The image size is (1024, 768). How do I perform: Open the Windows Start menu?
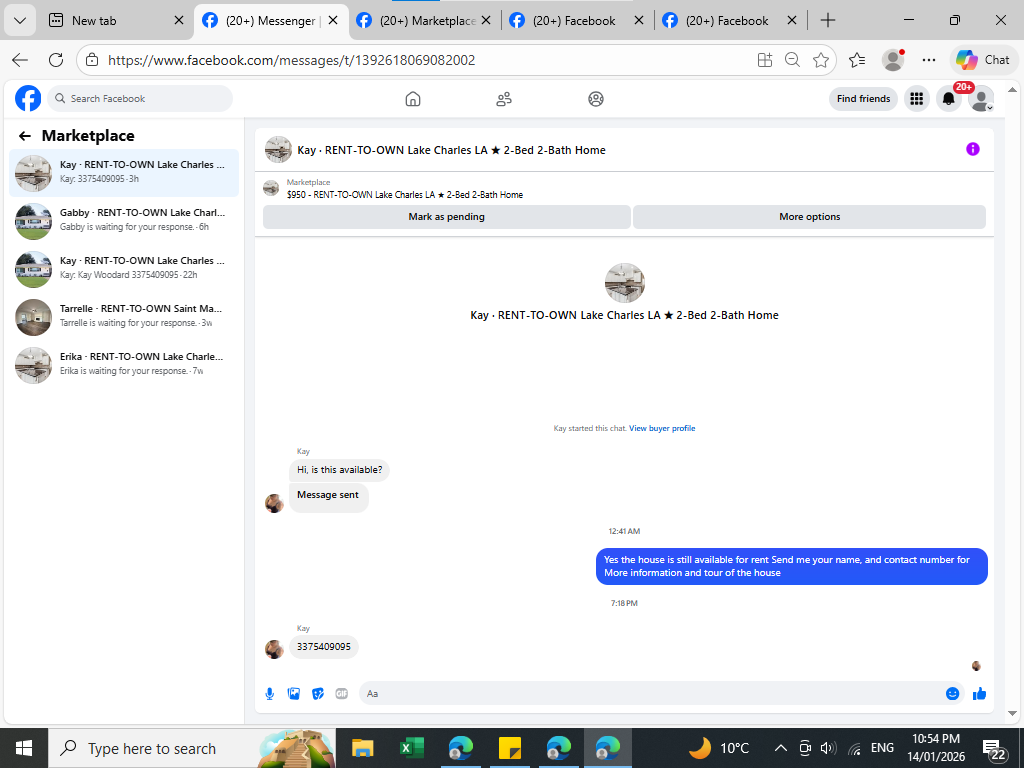click(24, 748)
